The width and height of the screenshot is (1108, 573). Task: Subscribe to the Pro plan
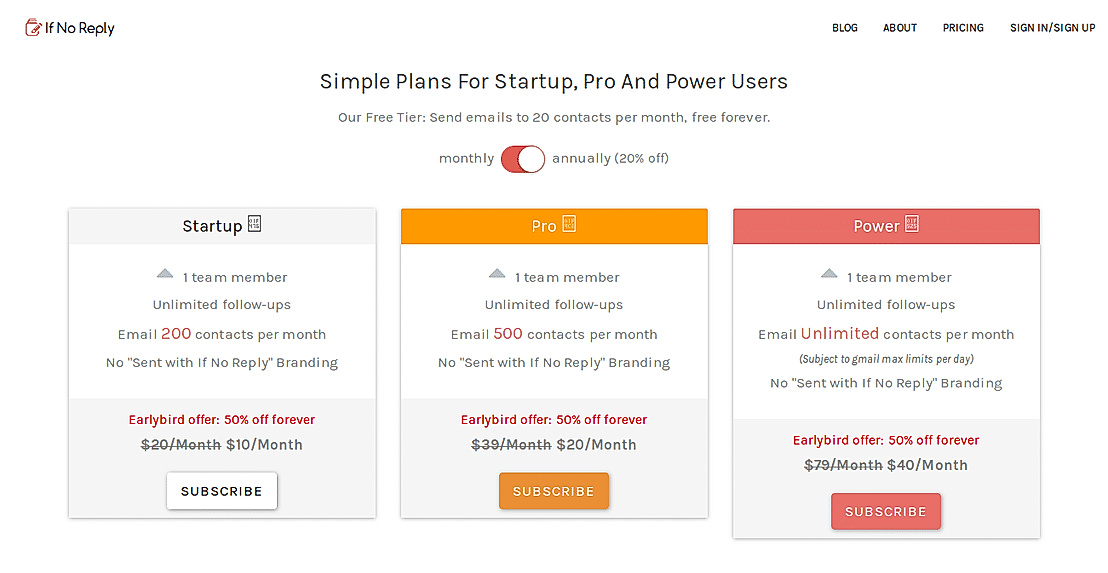point(554,491)
